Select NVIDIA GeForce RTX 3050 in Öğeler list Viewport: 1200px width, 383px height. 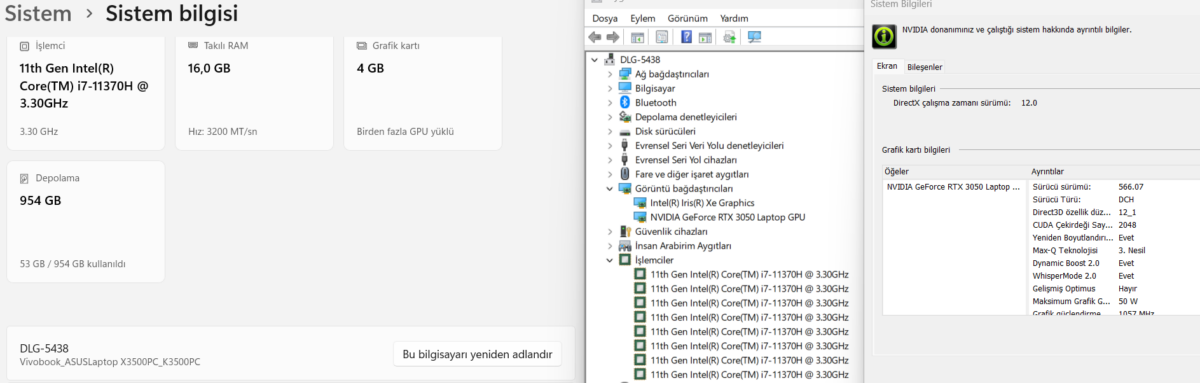(954, 186)
